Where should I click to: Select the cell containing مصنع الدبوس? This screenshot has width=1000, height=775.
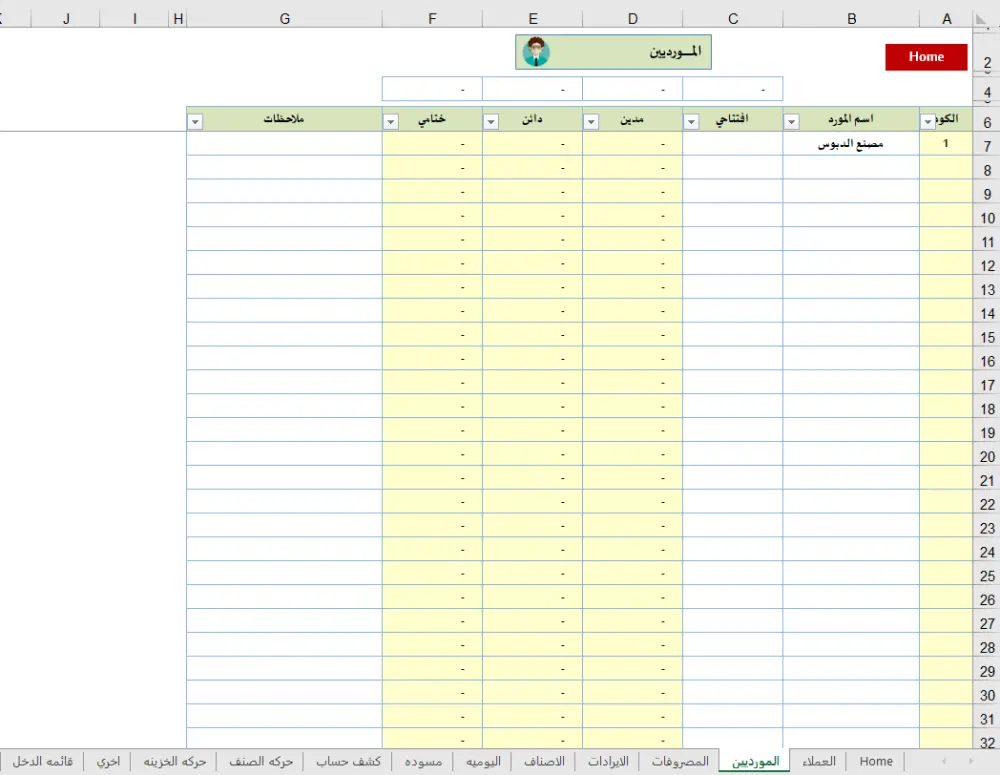[x=851, y=143]
